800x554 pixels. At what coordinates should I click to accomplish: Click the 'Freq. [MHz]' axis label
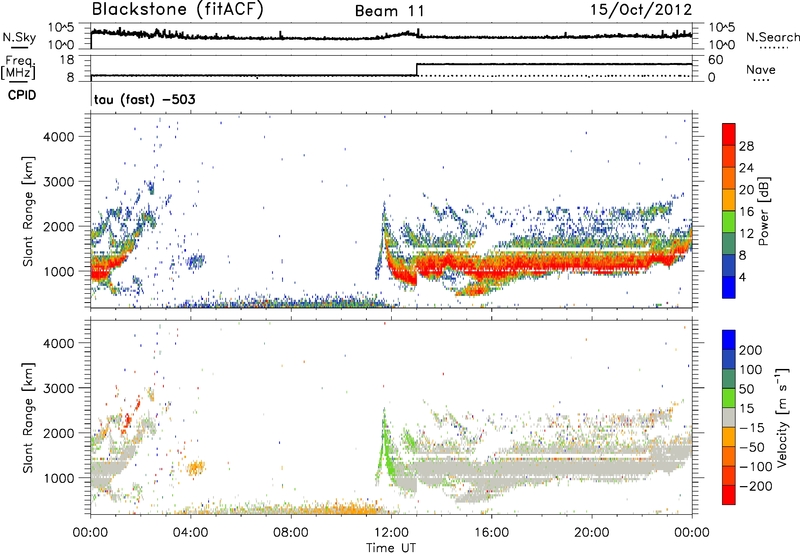coord(18,68)
